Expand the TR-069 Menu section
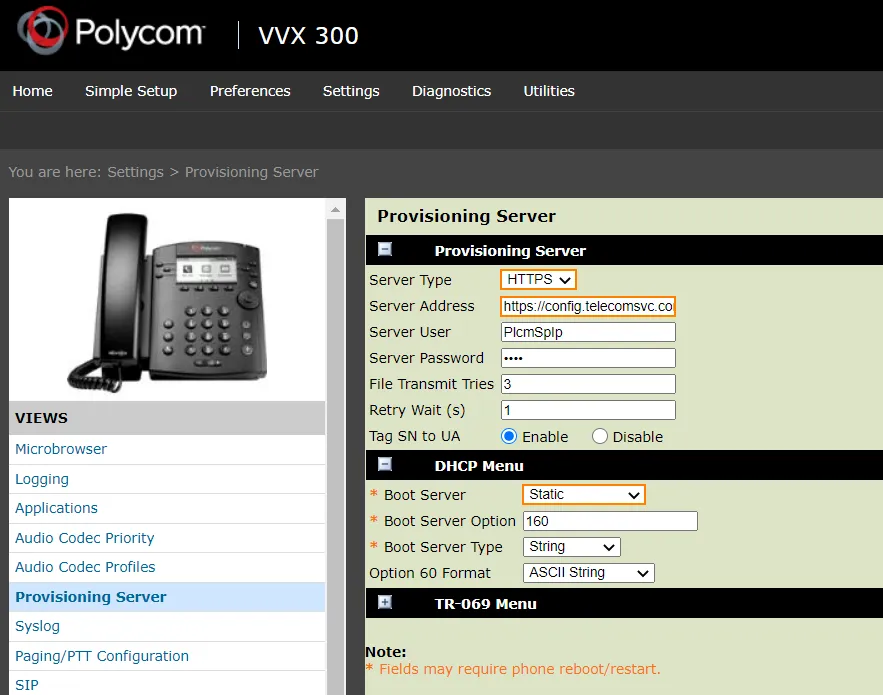Viewport: 883px width, 695px height. tap(385, 603)
